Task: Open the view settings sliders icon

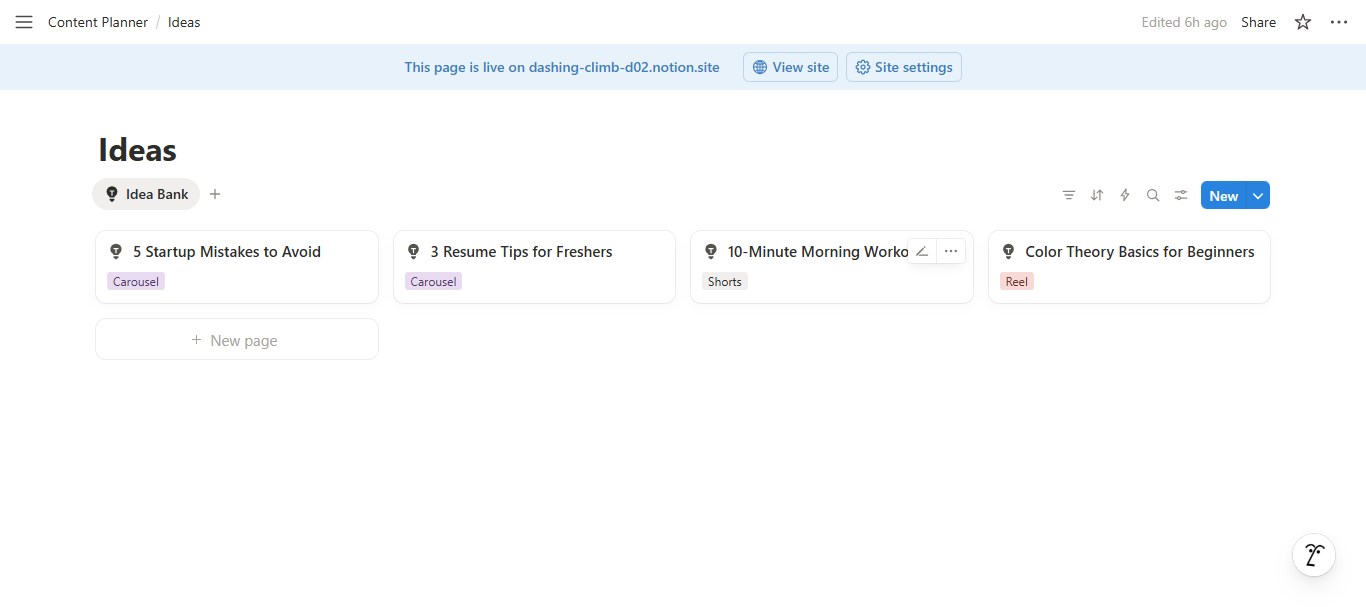Action: tap(1181, 196)
